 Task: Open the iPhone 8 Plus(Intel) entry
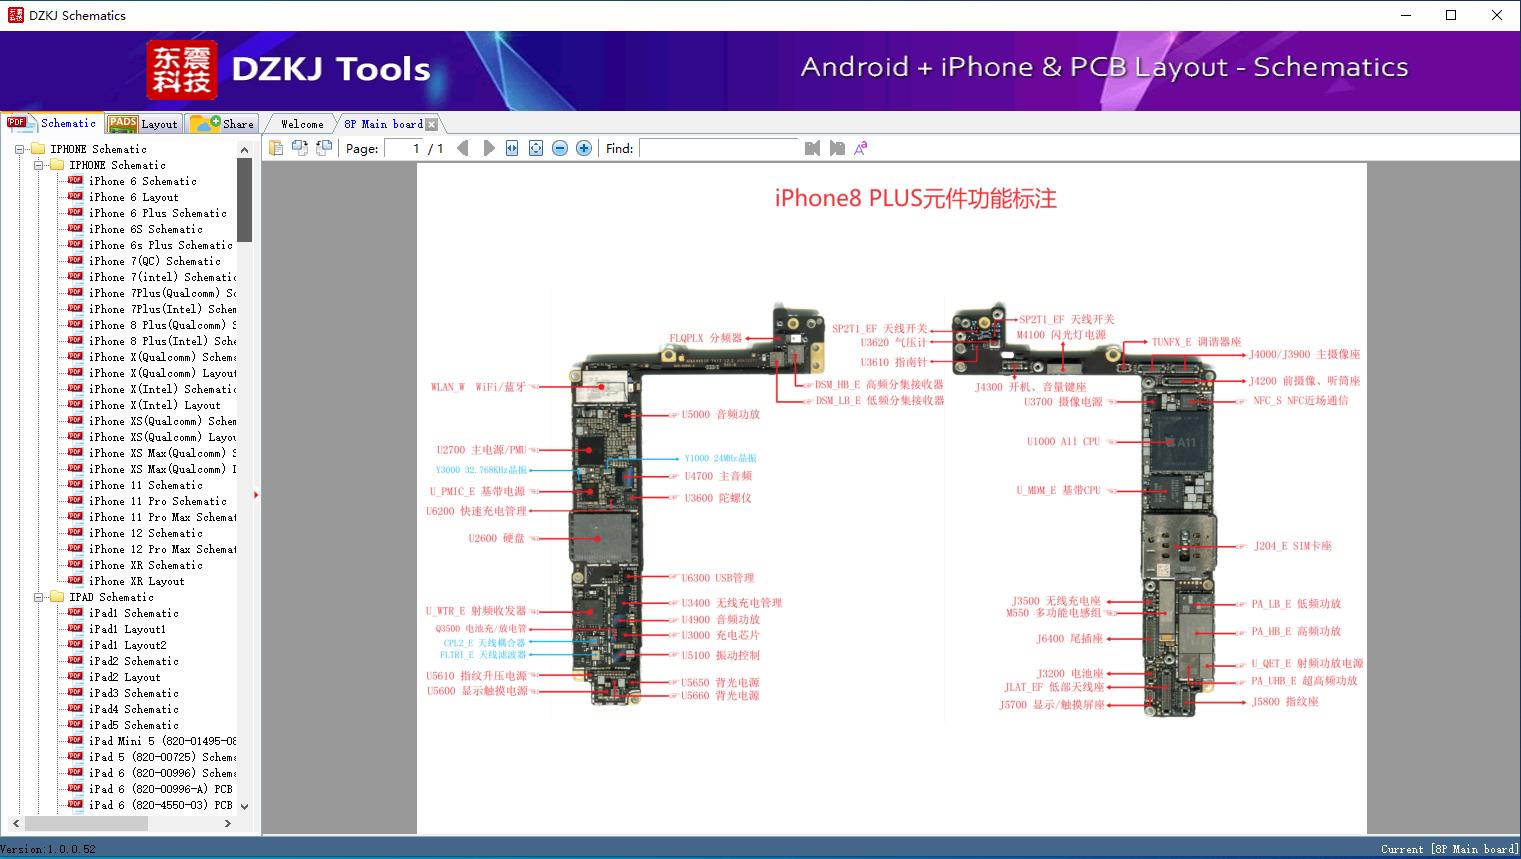162,341
